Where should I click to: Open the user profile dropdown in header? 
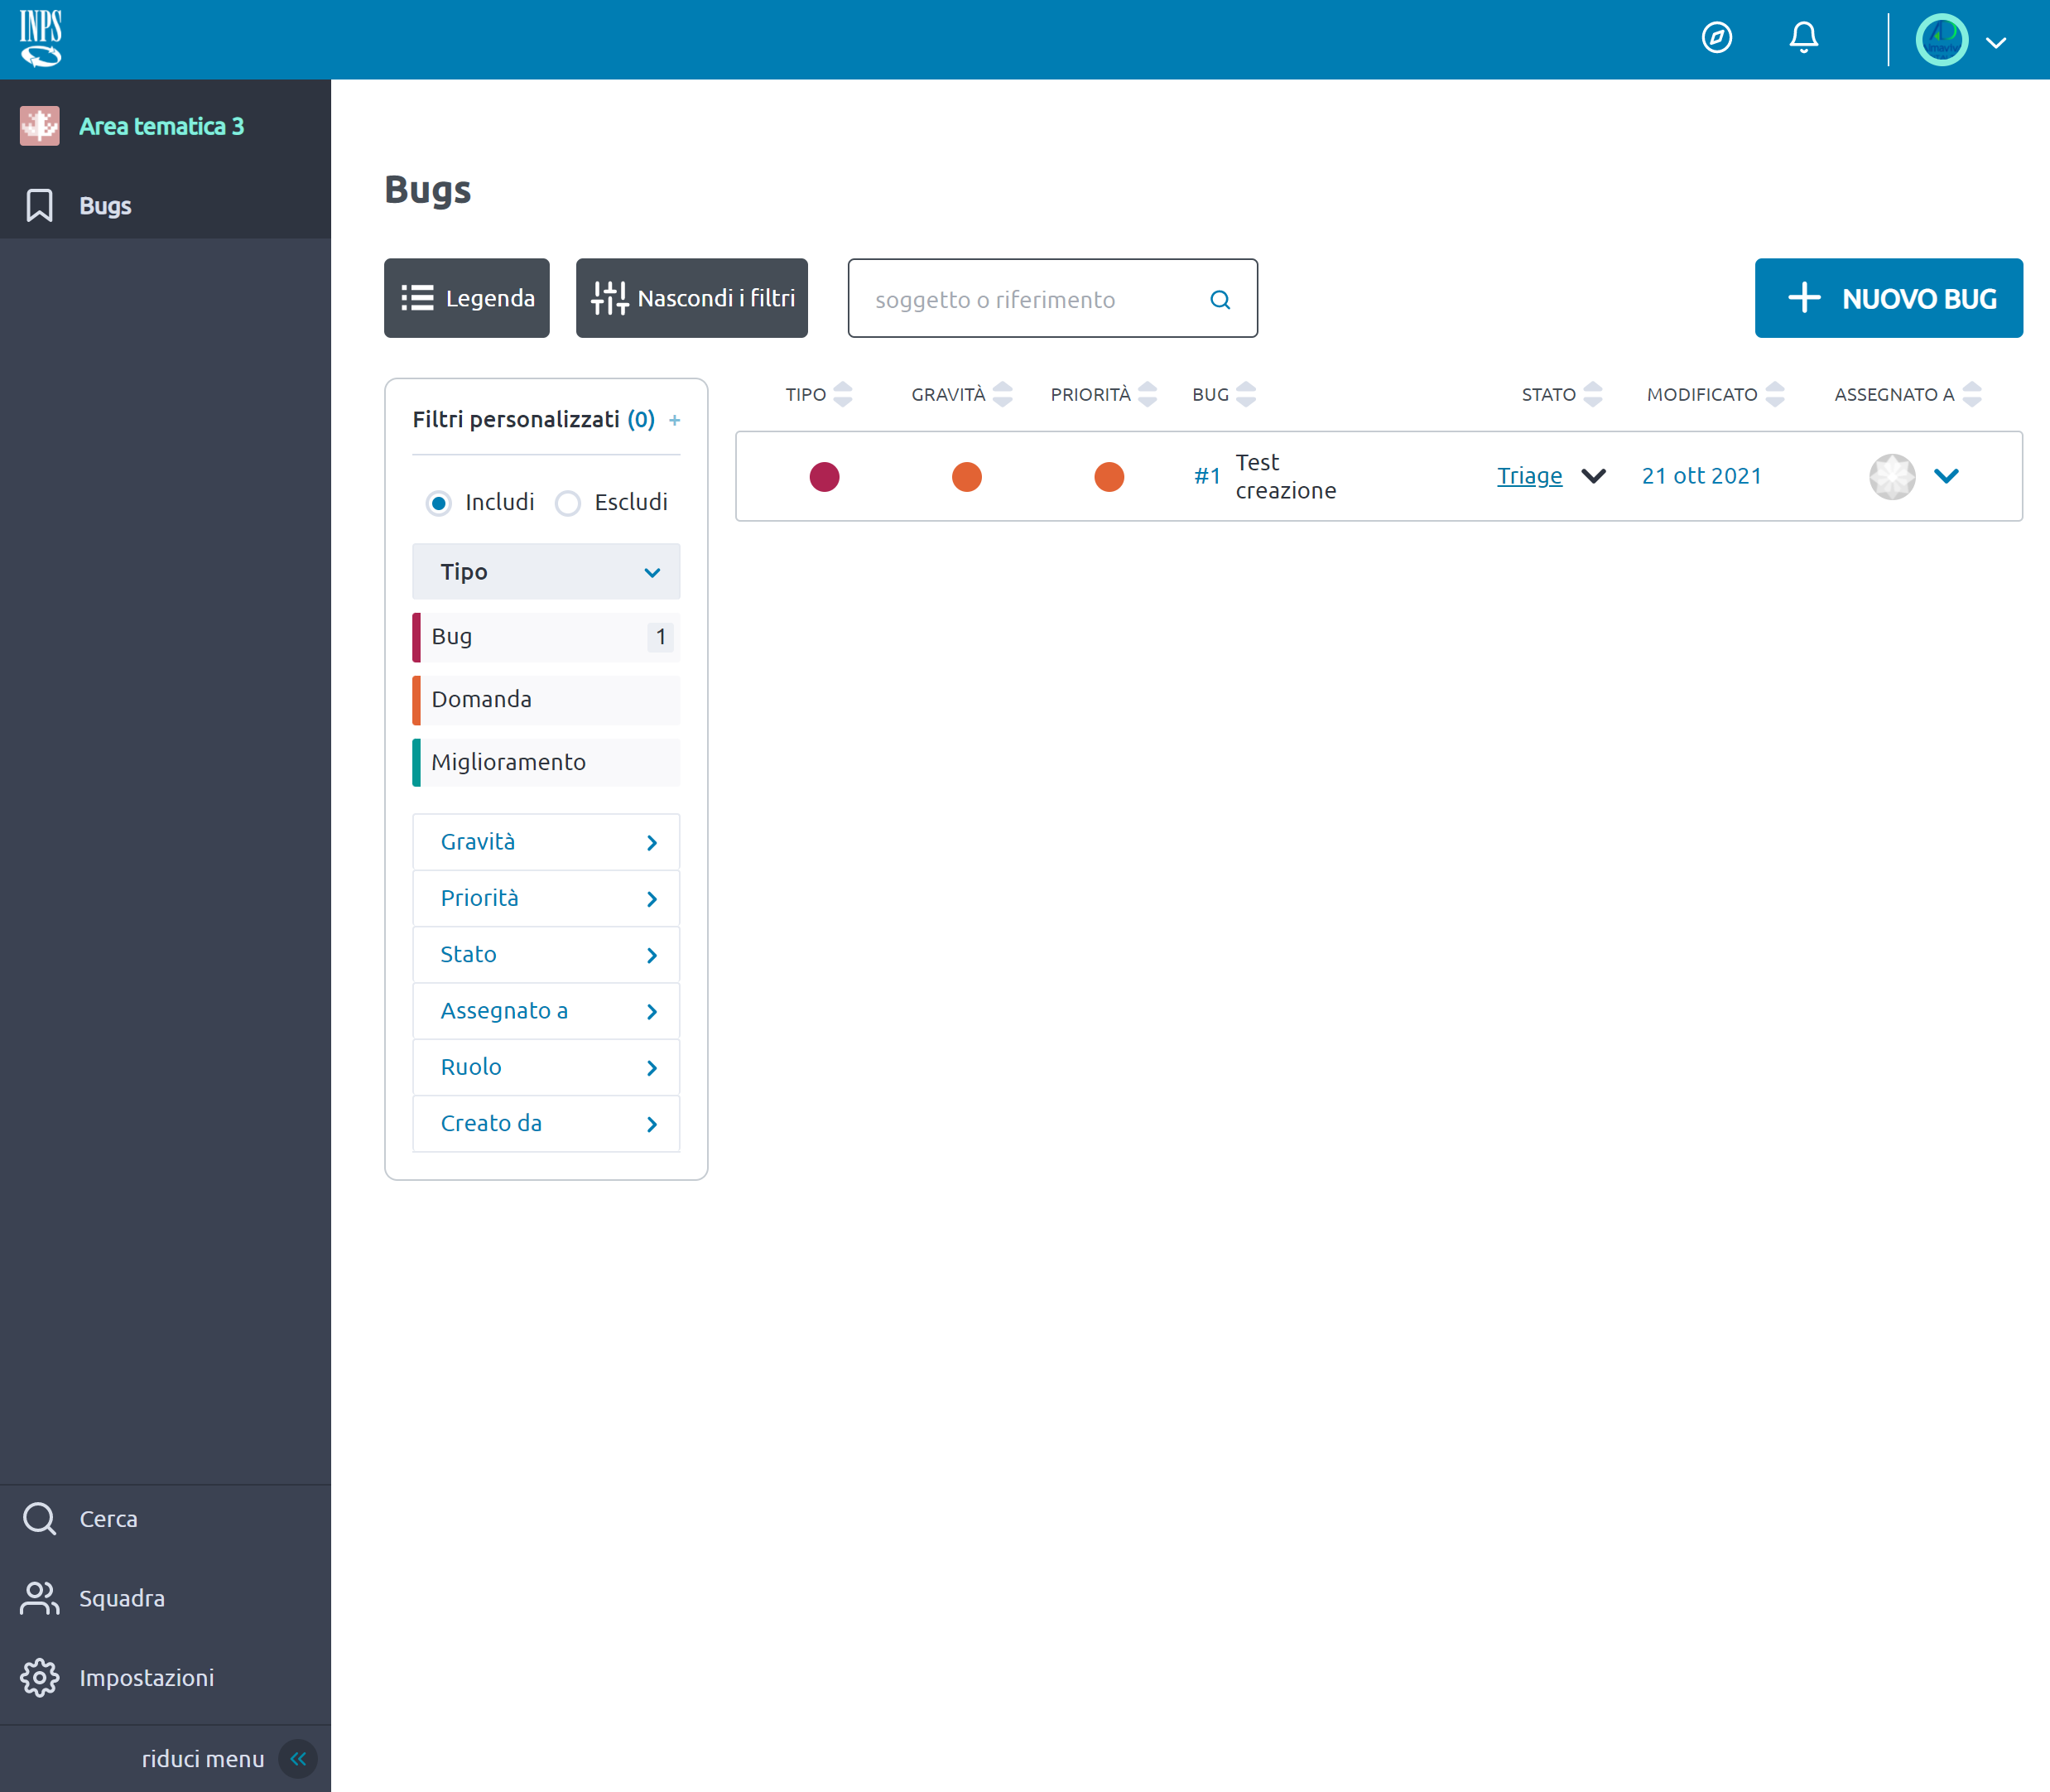(x=1996, y=42)
